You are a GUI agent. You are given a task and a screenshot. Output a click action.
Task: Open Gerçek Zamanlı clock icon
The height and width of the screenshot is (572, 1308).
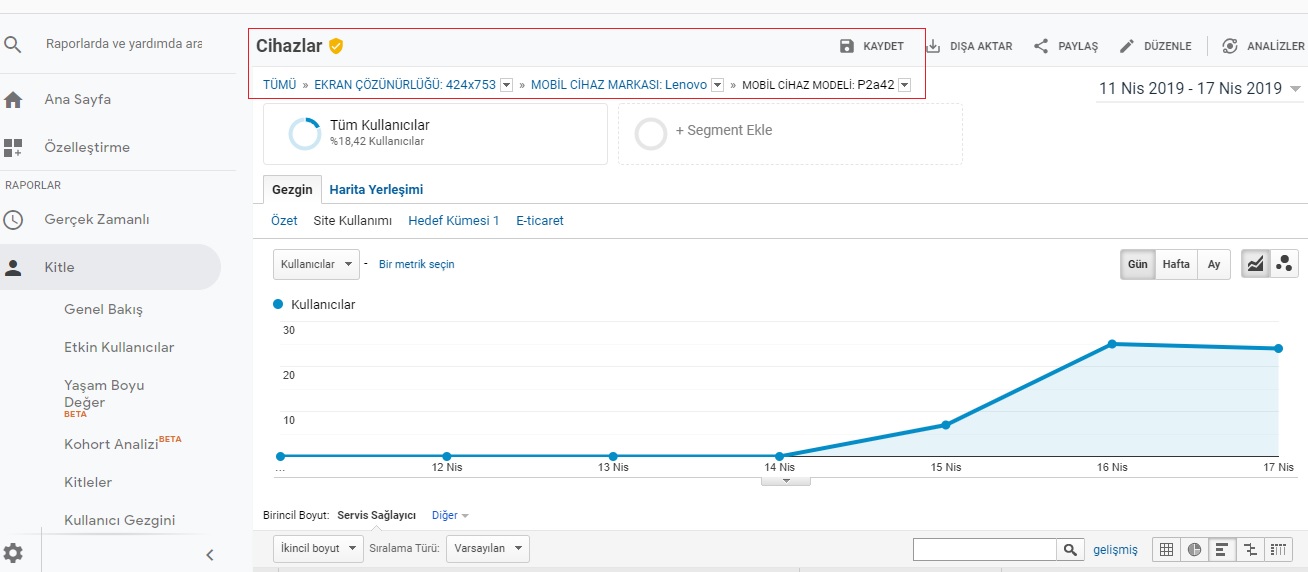pyautogui.click(x=13, y=220)
